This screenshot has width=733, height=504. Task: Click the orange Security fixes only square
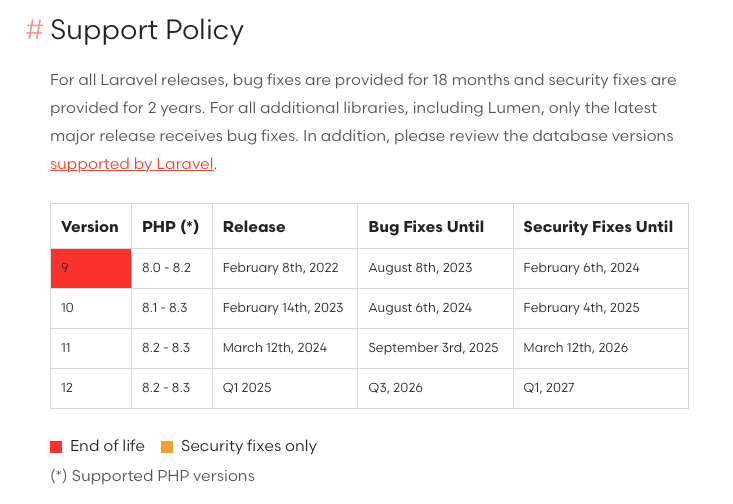[167, 447]
